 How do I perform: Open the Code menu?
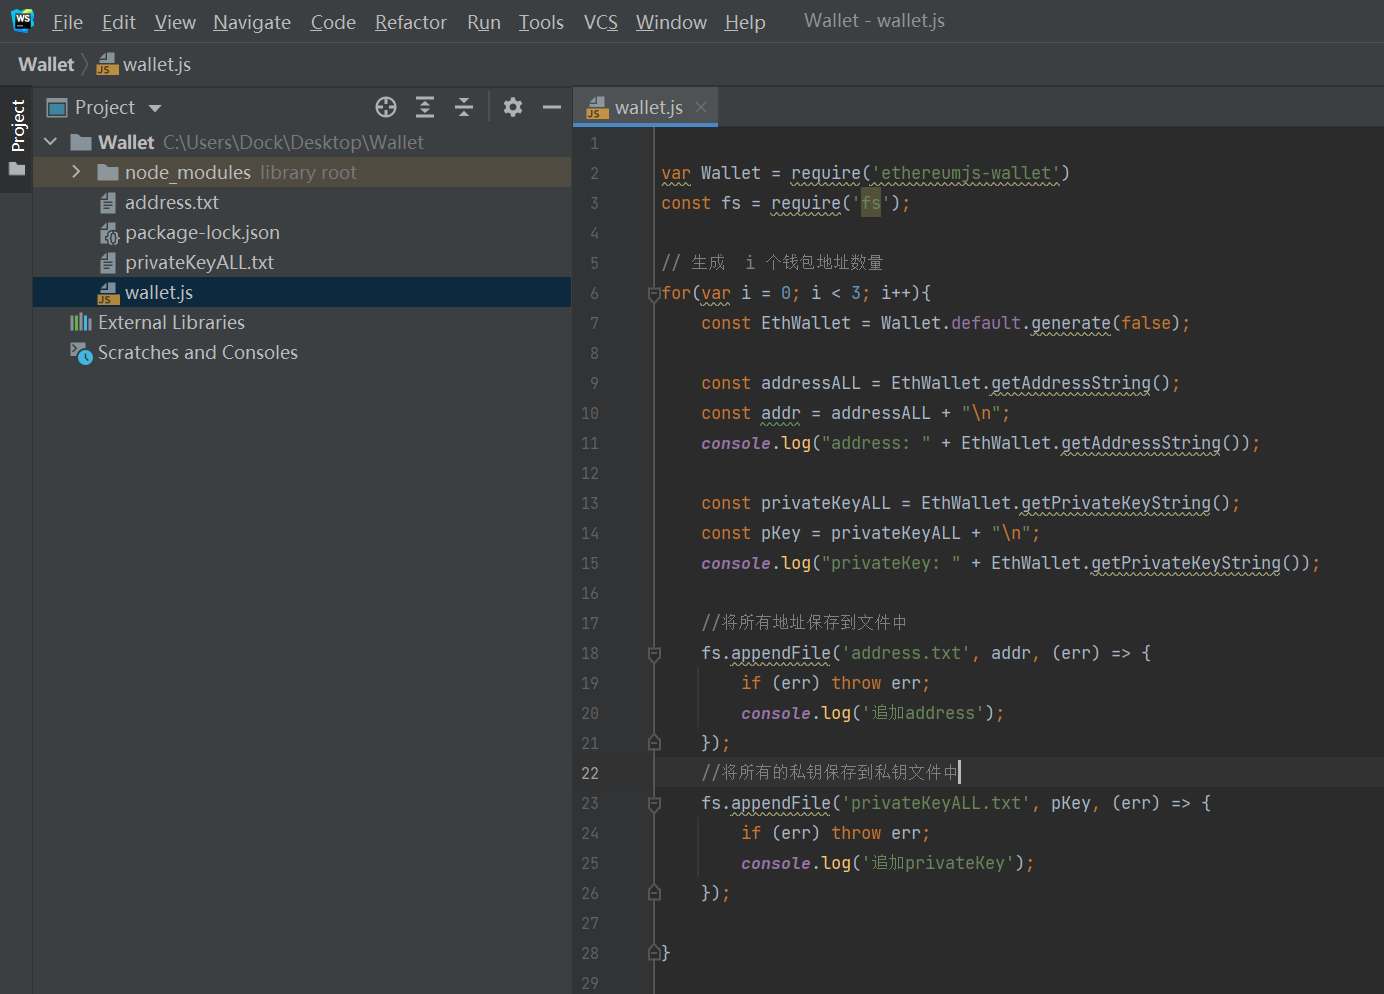333,22
